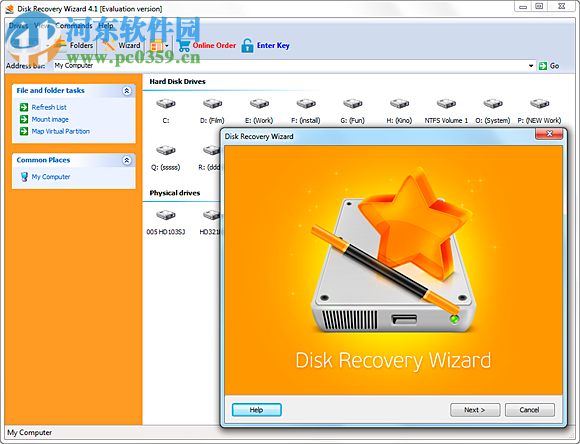The height and width of the screenshot is (444, 580).
Task: Minimize the main application window
Action: click(x=523, y=6)
